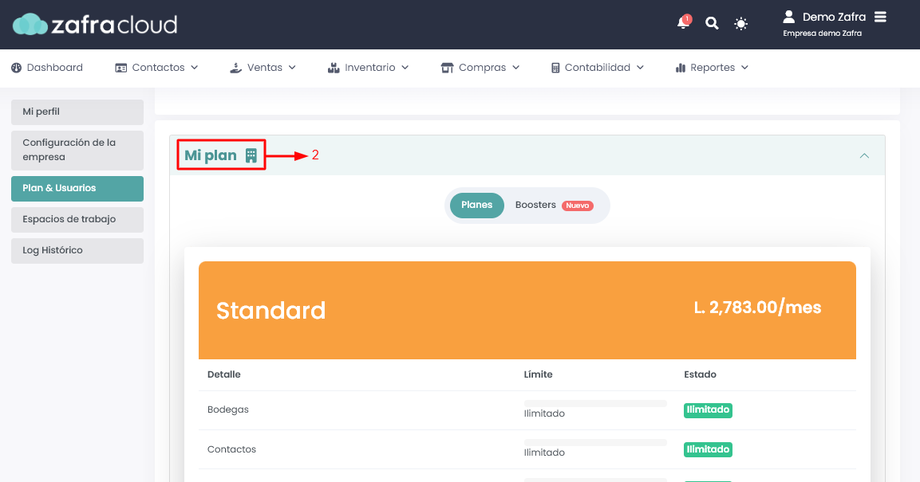Open the hamburger menu icon
The width and height of the screenshot is (920, 482).
(x=880, y=16)
